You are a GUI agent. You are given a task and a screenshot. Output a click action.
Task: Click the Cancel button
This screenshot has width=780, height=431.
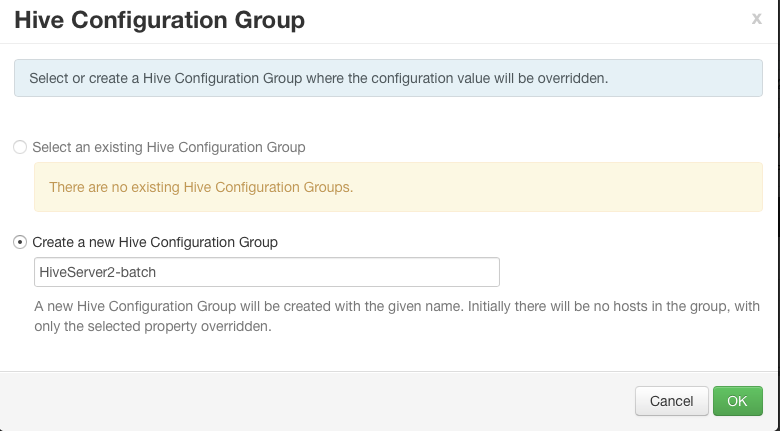[672, 401]
